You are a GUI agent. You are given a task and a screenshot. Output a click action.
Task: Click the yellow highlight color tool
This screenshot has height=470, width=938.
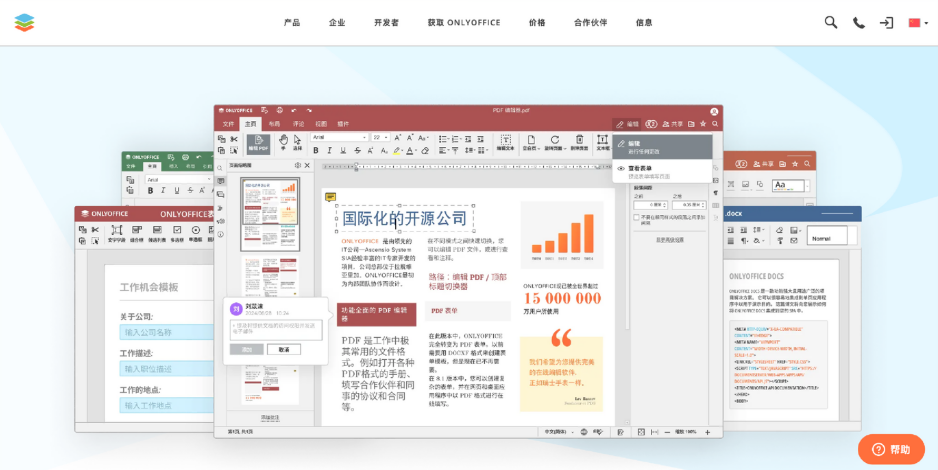tap(396, 151)
